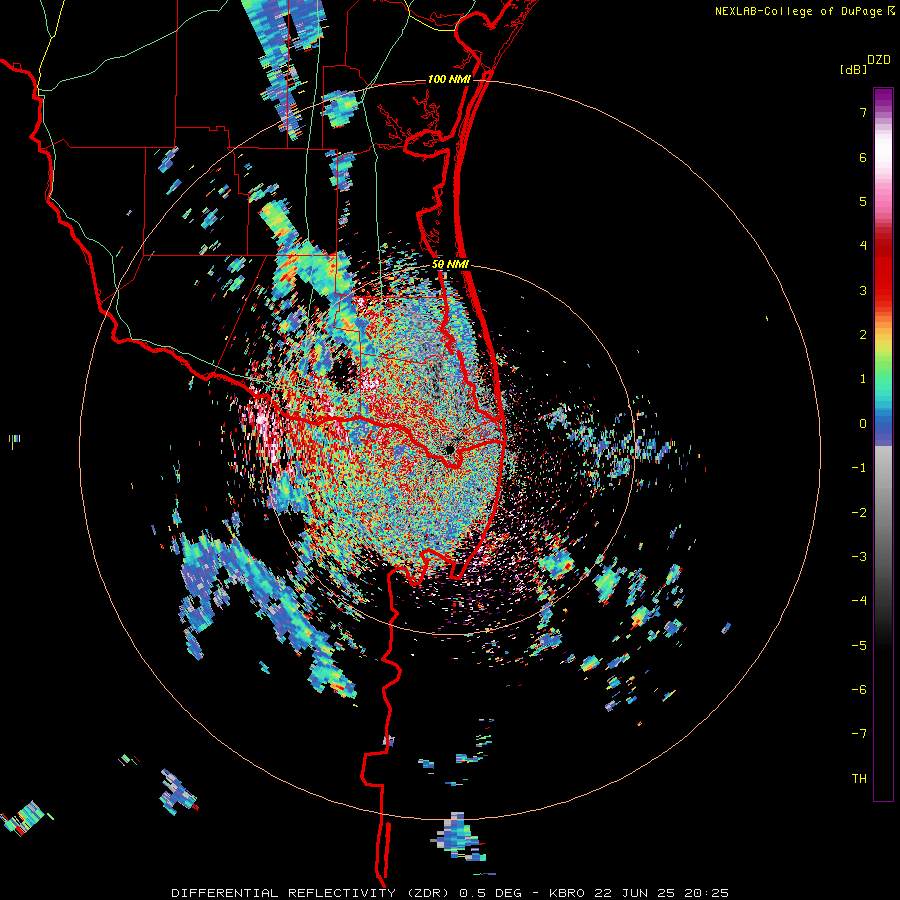This screenshot has height=900, width=900.
Task: Click the -3 value on the dB scale
Action: 859,557
